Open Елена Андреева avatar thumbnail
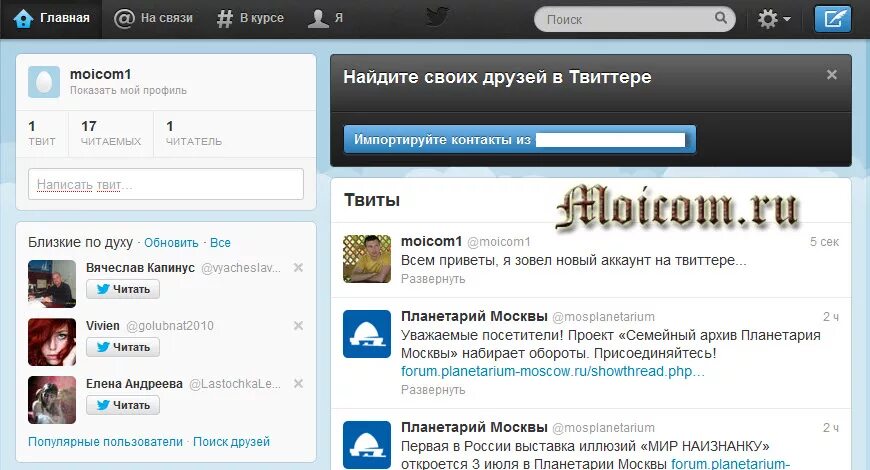870x470 pixels. point(52,400)
